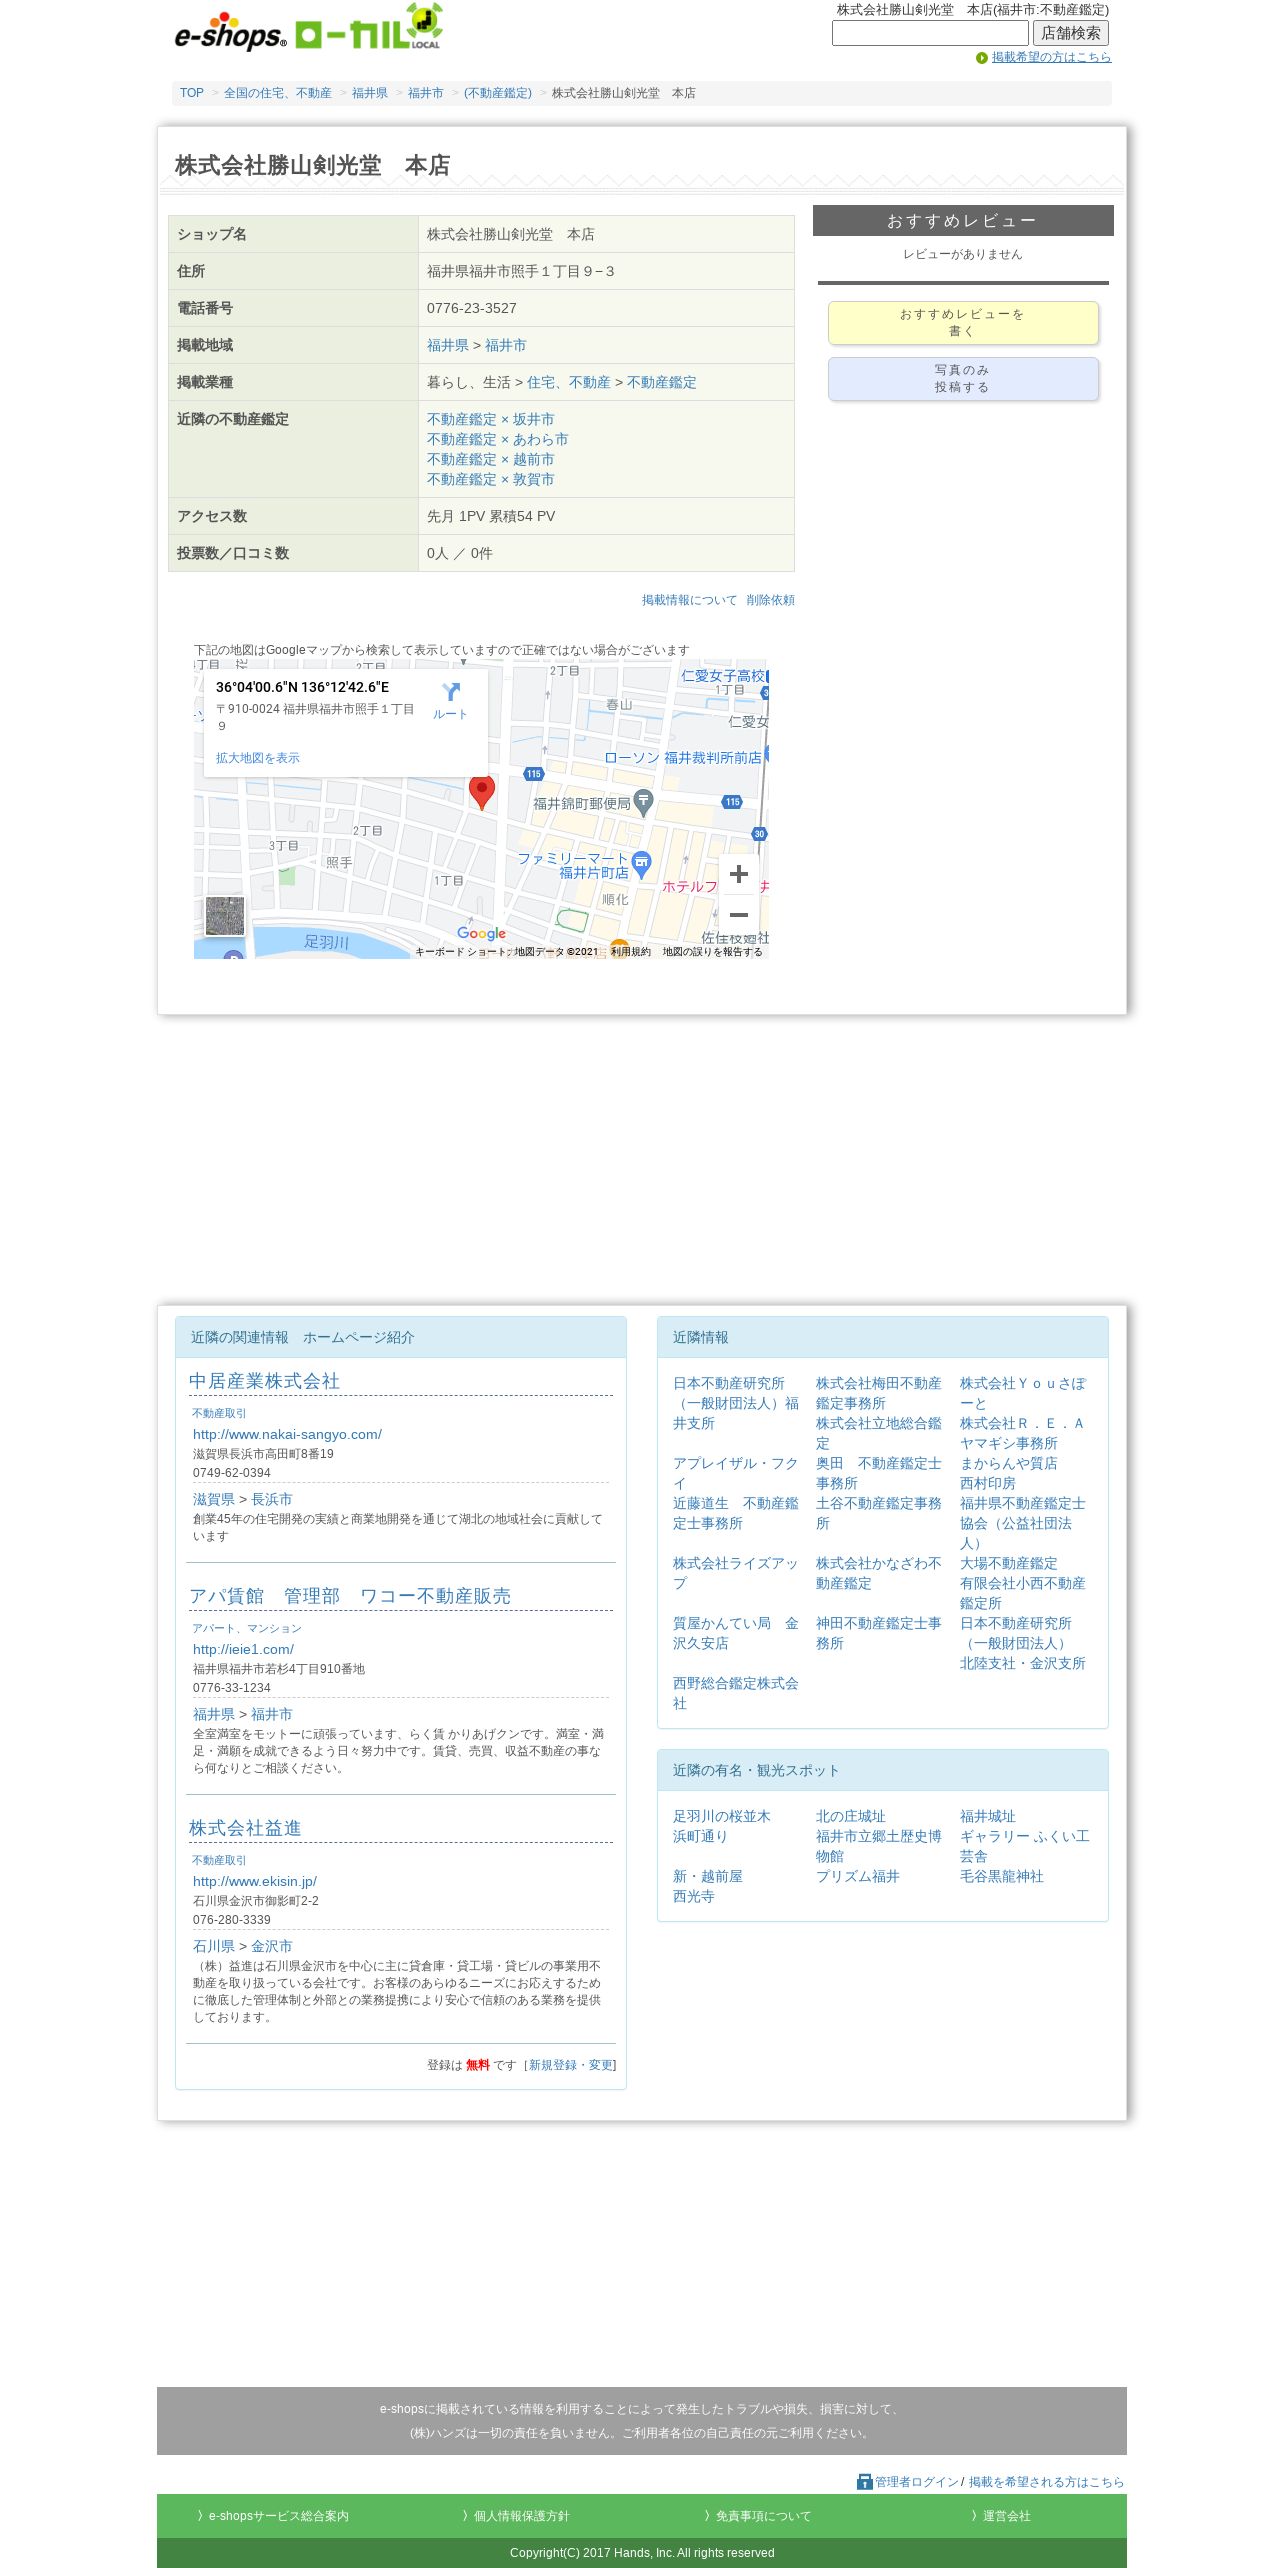Open 免責事項について footer menu
Image resolution: width=1284 pixels, height=2568 pixels.
click(x=757, y=2516)
